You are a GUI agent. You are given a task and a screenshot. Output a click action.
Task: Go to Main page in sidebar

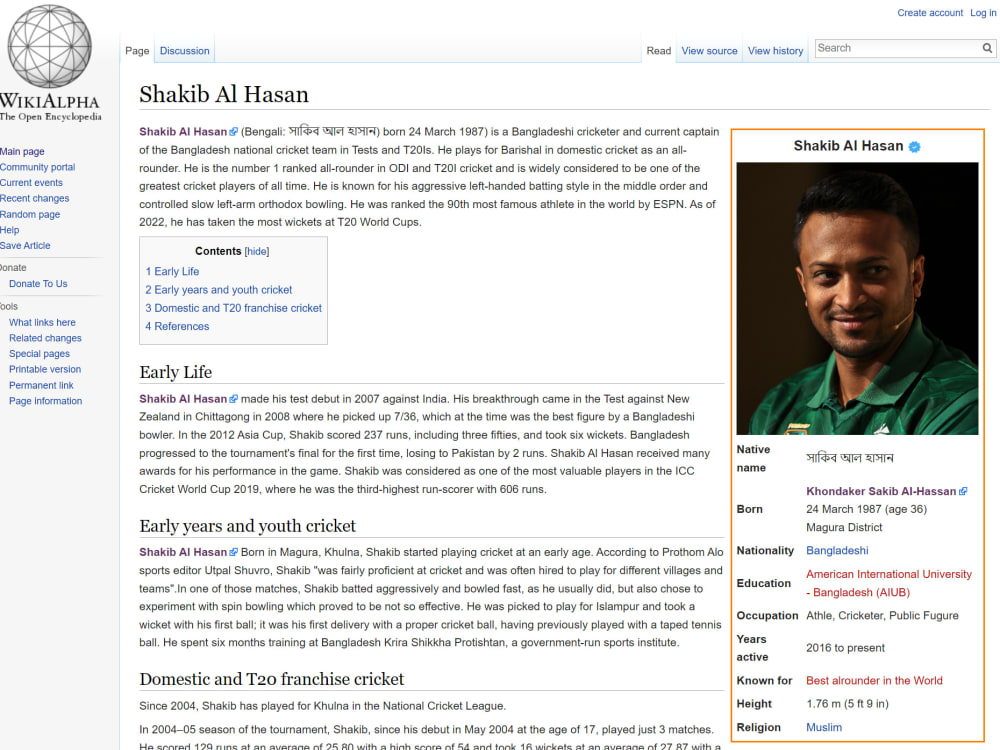[x=22, y=151]
